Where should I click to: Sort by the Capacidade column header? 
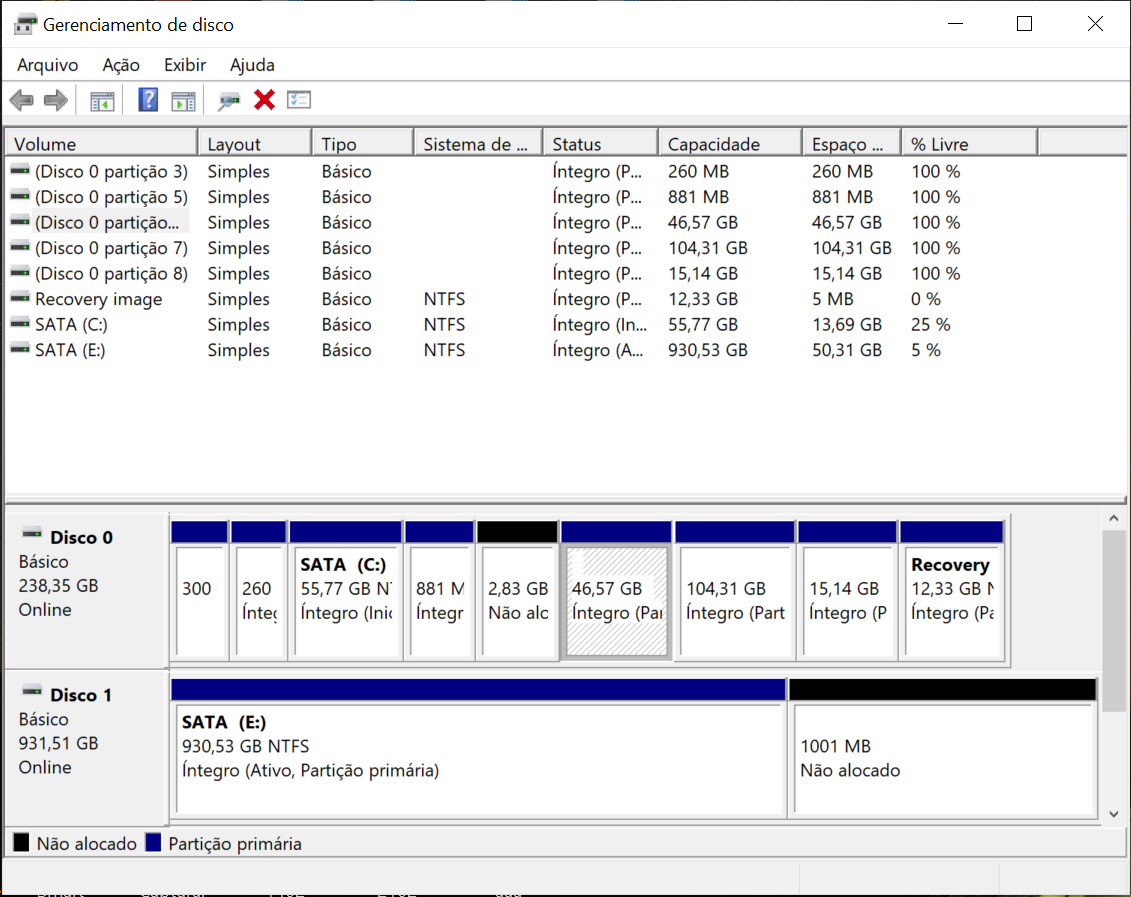[x=730, y=143]
